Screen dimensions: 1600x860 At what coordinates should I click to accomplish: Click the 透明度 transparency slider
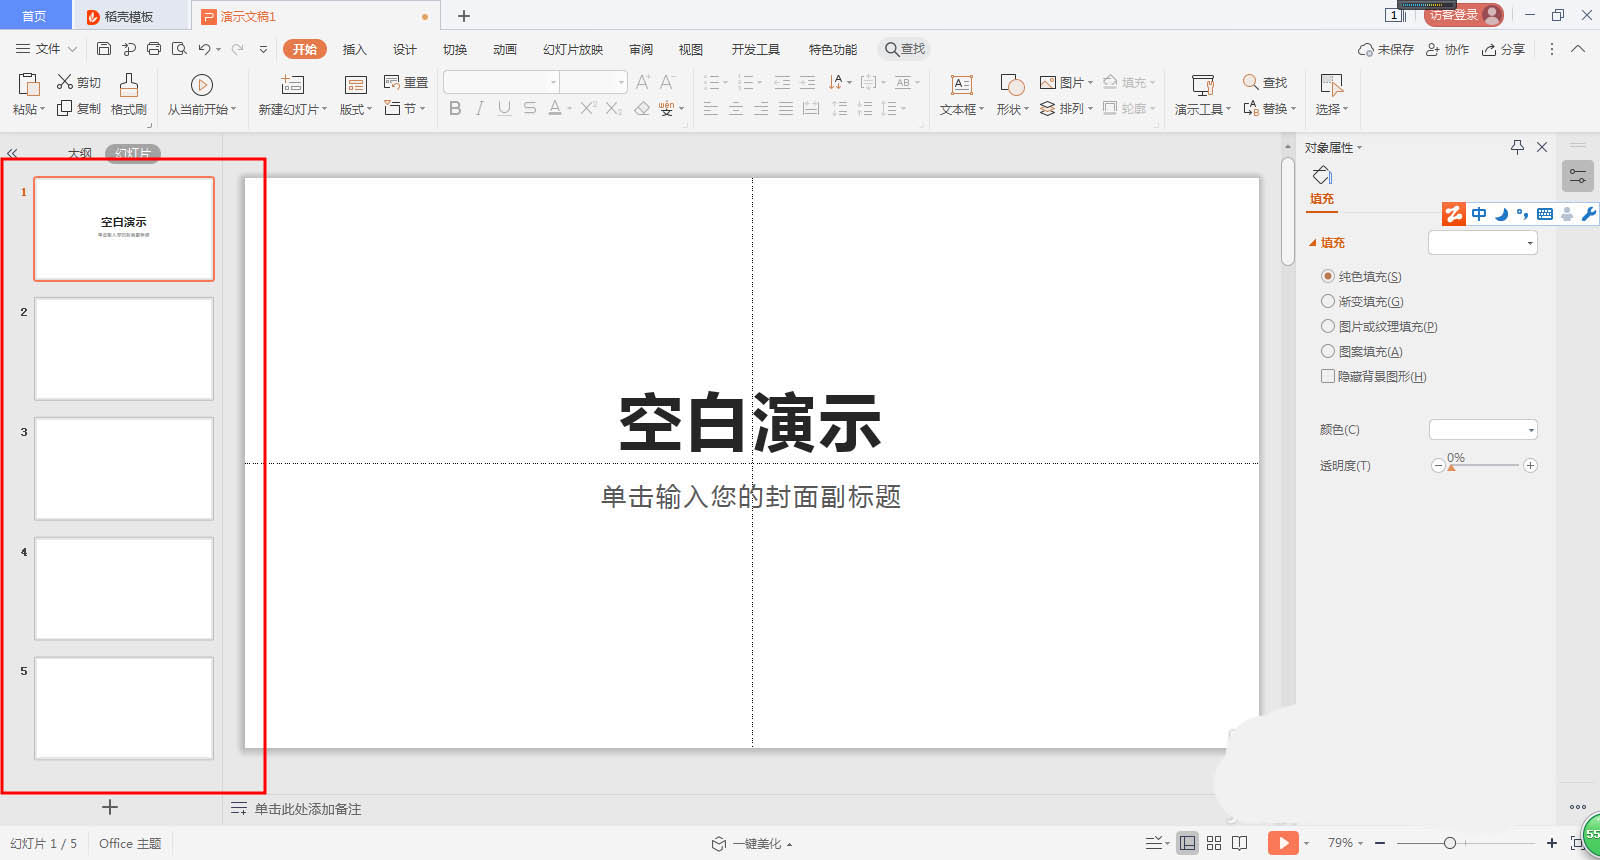1484,465
